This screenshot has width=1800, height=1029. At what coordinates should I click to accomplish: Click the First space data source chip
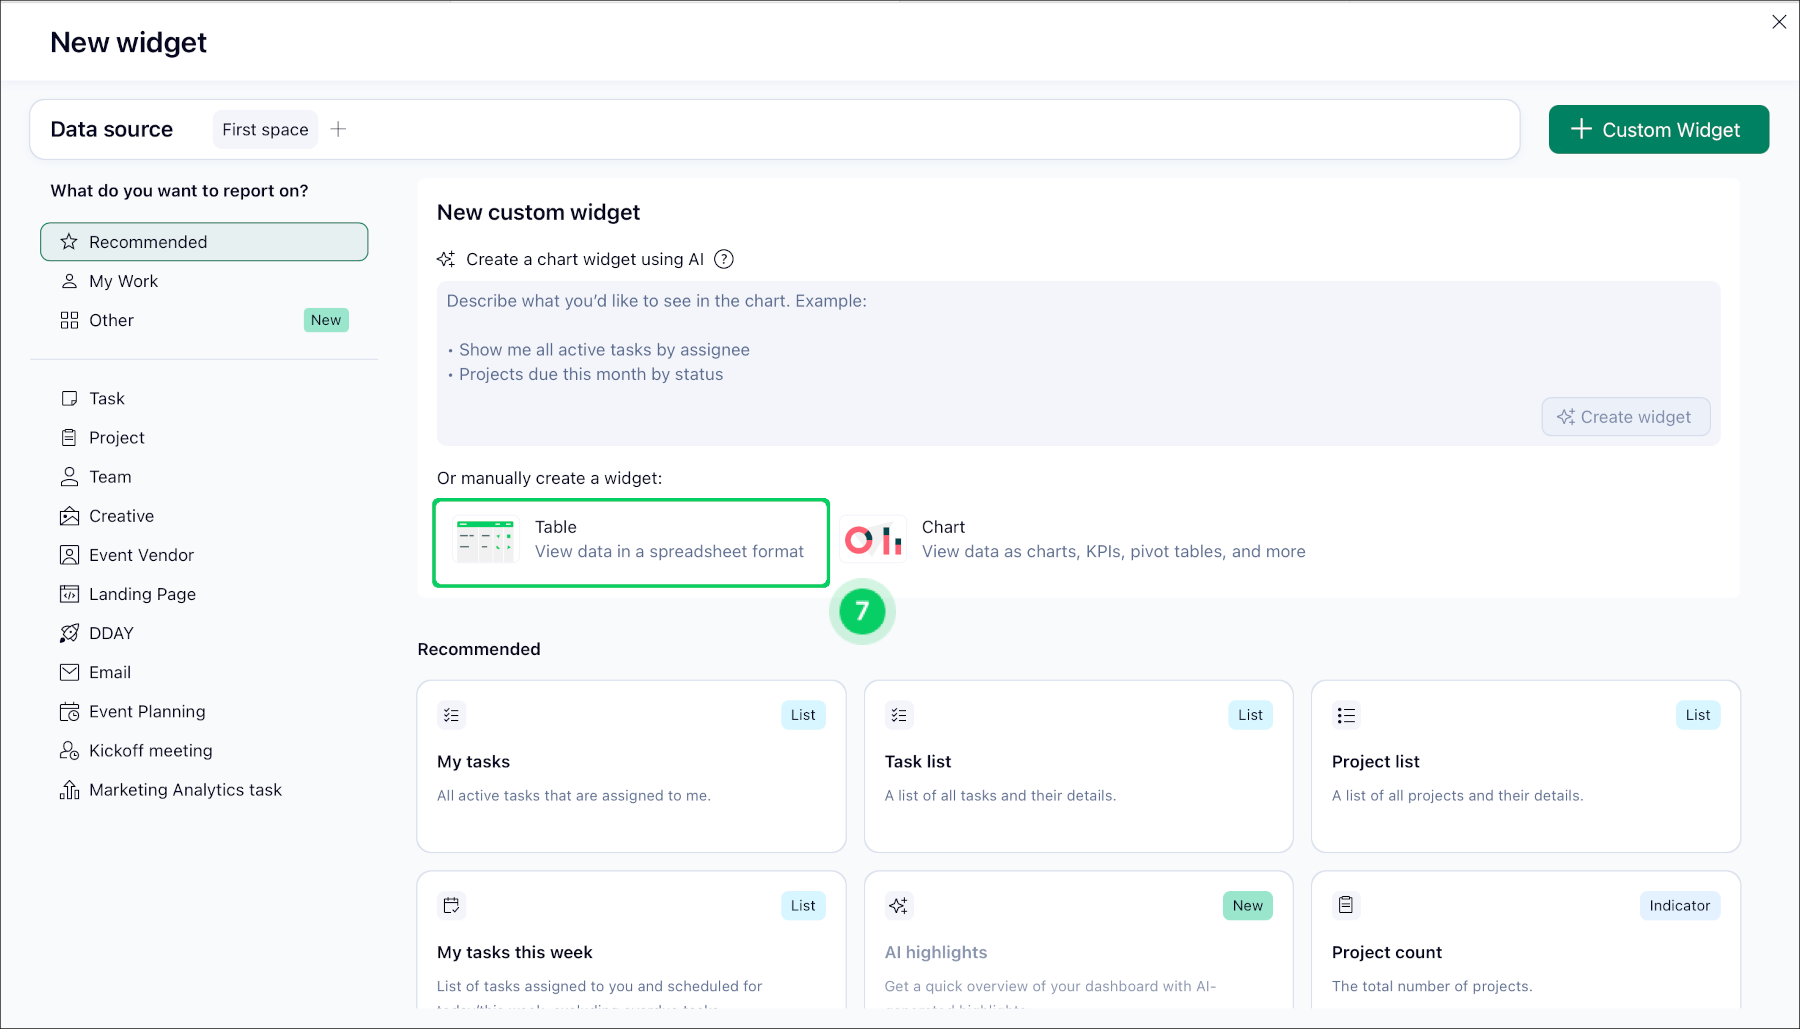click(265, 130)
